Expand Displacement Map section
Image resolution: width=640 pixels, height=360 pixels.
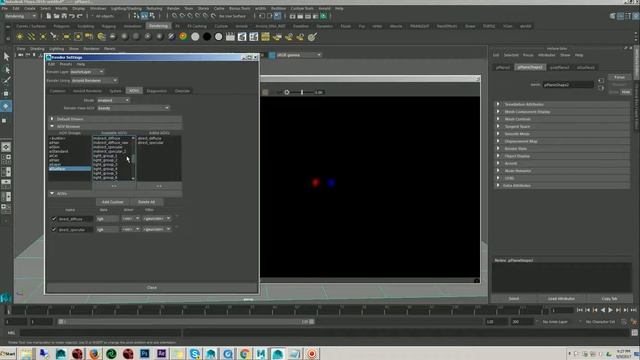(562, 141)
